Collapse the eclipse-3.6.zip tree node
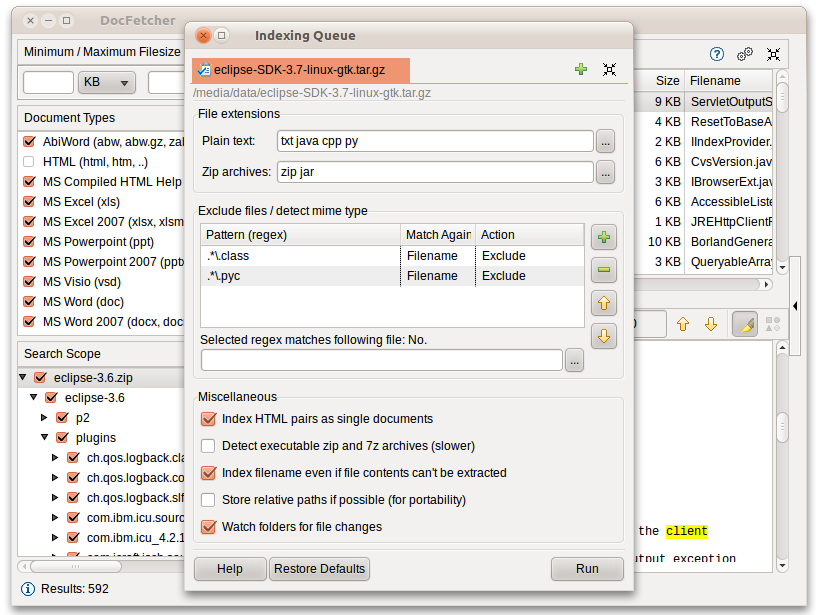This screenshot has height=615, width=820. coord(24,378)
